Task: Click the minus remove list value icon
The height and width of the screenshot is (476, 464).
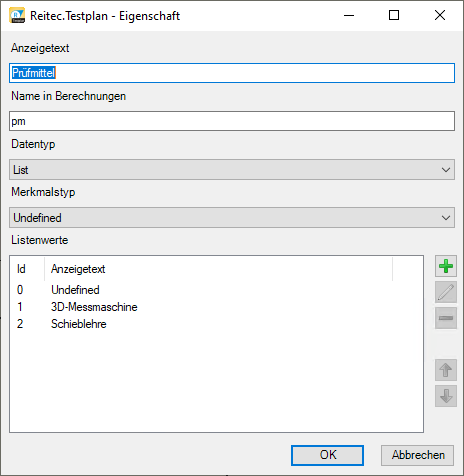Action: [446, 318]
